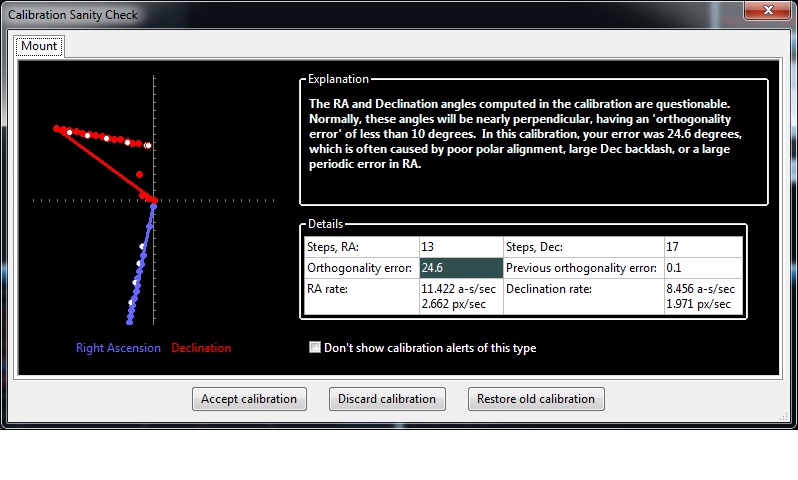The image size is (798, 480).
Task: Click Restore old calibration
Action: 536,399
